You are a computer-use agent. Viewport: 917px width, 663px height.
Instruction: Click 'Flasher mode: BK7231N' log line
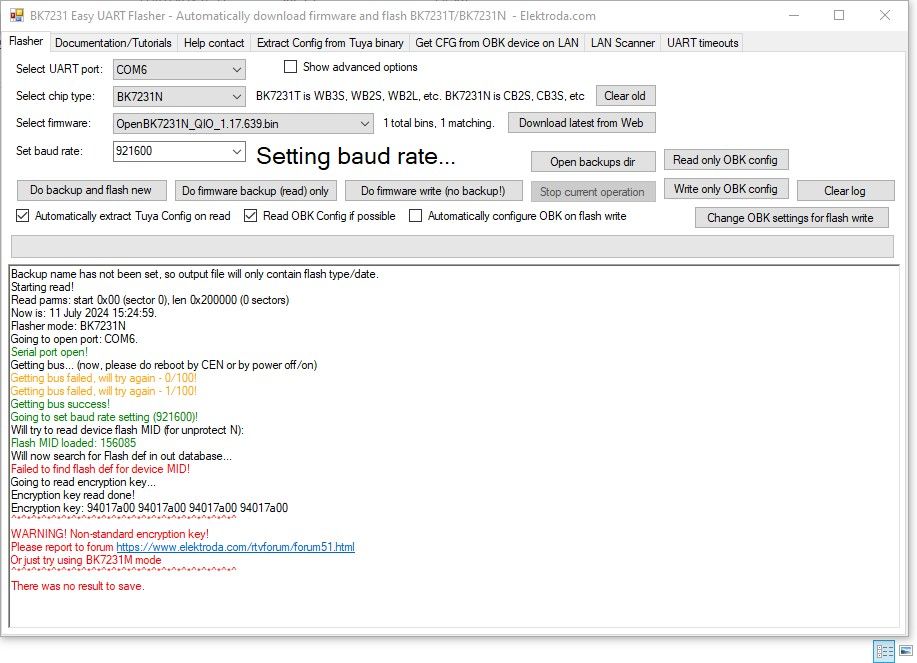click(x=68, y=326)
